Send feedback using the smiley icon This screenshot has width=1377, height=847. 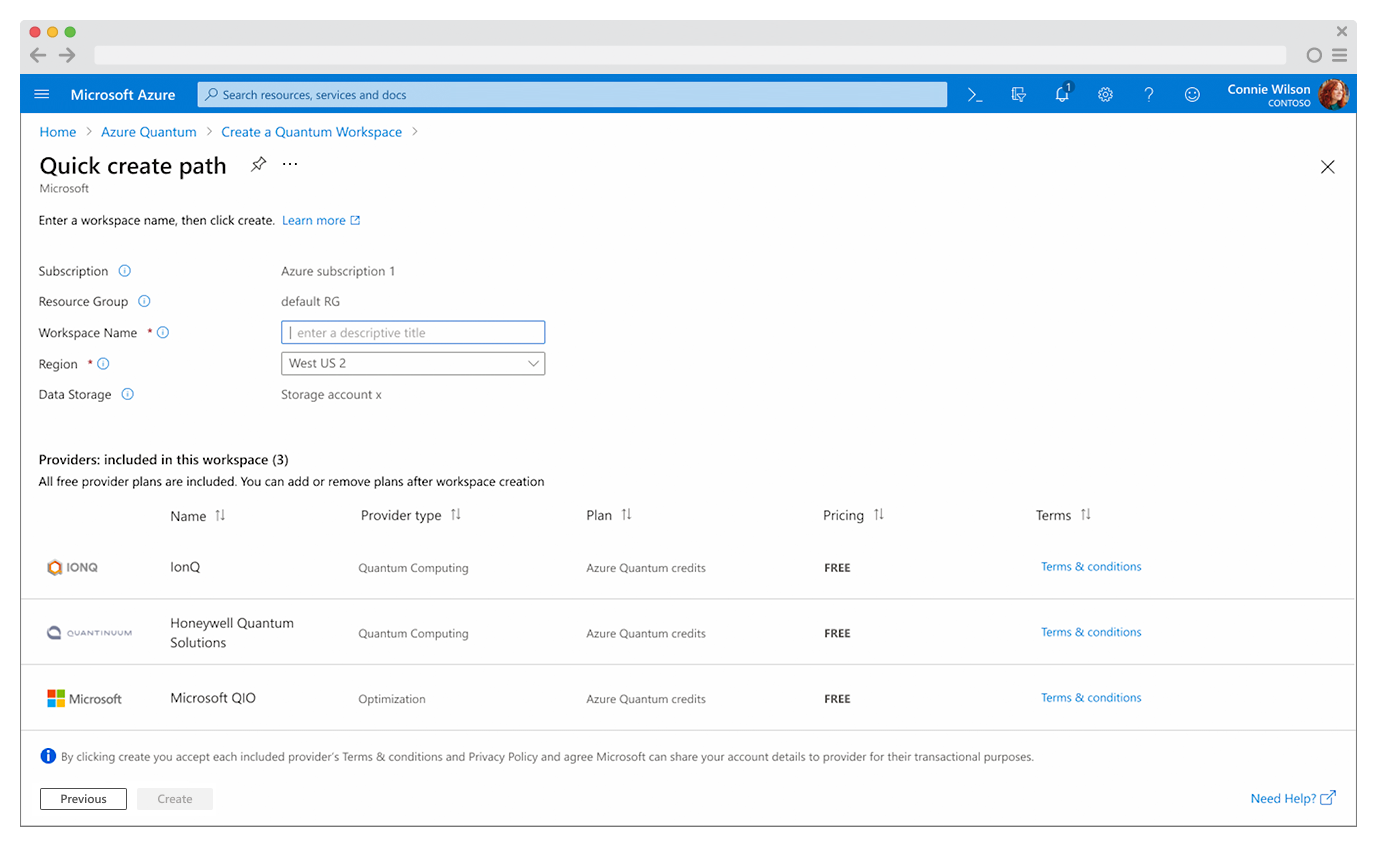(x=1192, y=94)
